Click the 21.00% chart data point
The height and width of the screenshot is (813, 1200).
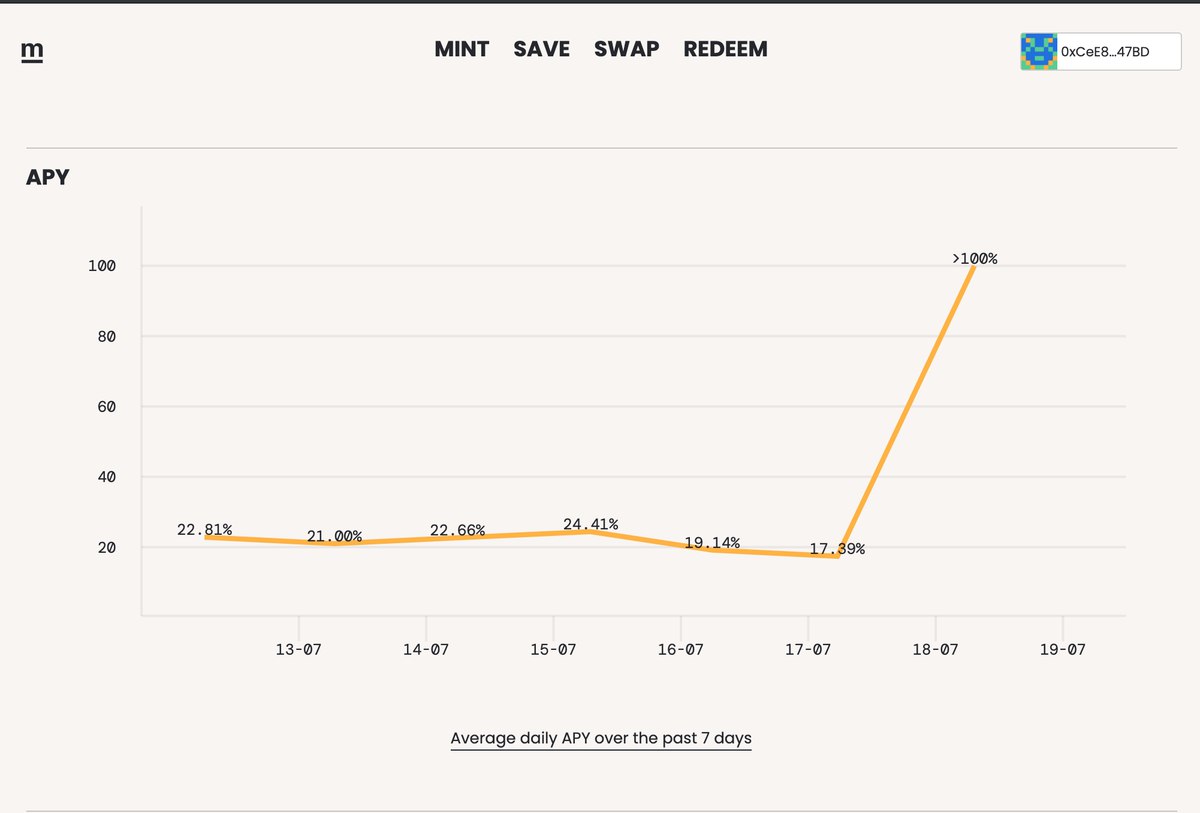[334, 537]
